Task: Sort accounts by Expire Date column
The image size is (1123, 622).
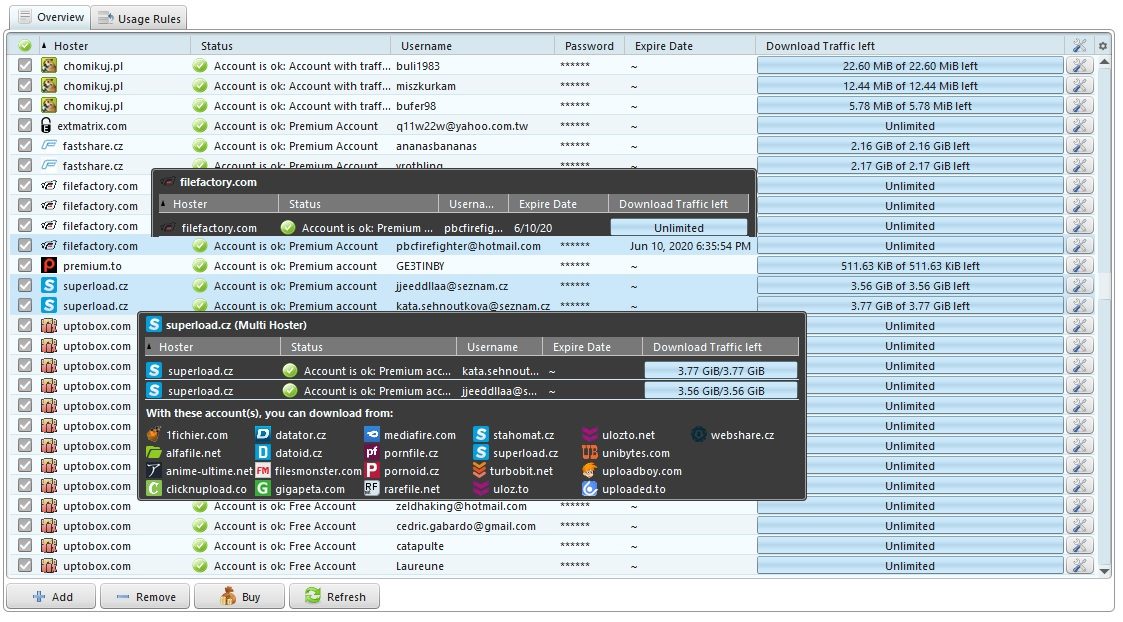Action: coord(663,46)
